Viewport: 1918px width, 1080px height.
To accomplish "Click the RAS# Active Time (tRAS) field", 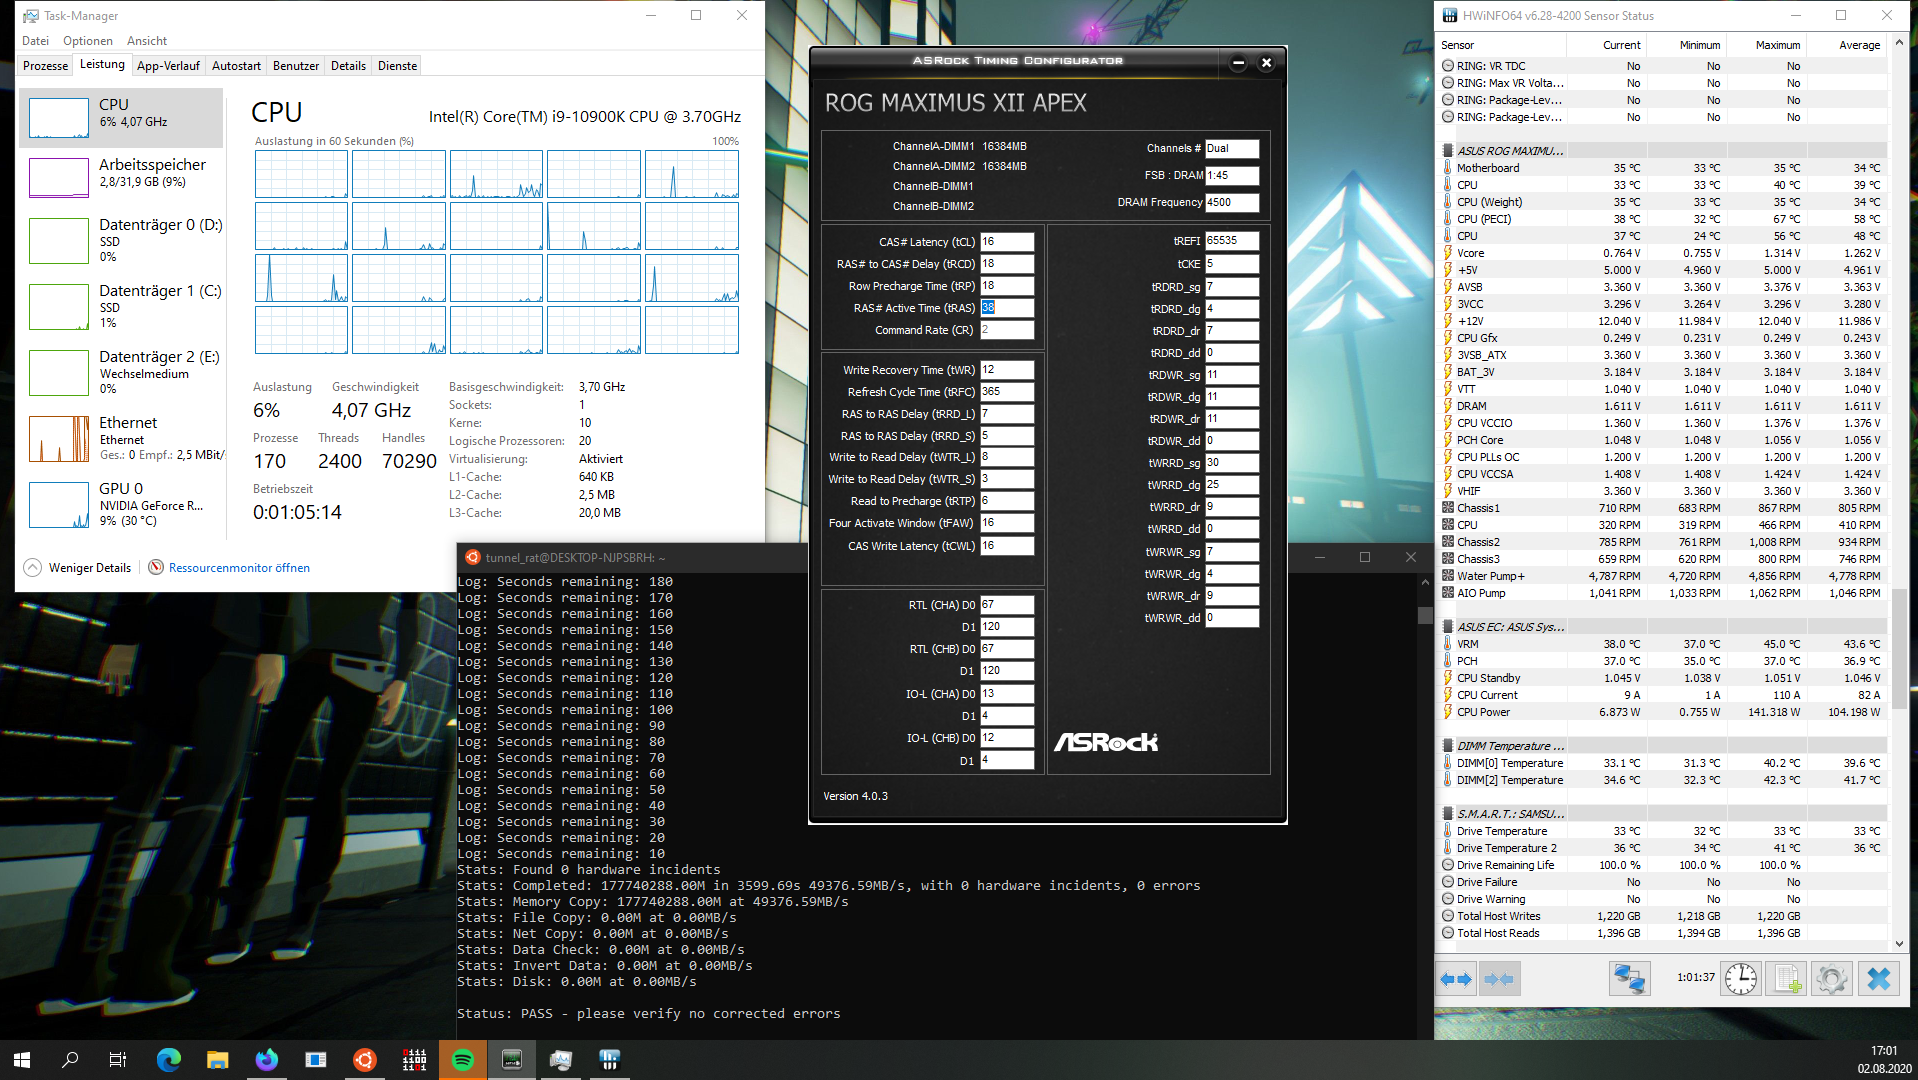I will pyautogui.click(x=1007, y=308).
